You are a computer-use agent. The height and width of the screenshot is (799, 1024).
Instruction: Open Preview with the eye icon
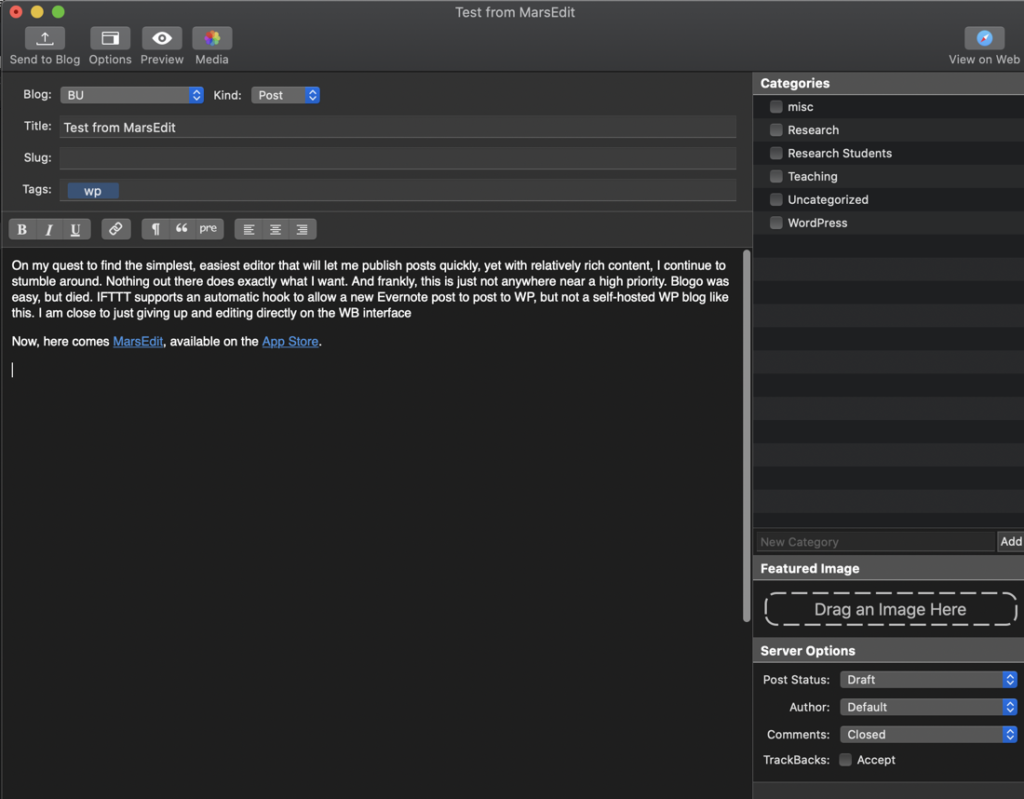click(x=162, y=38)
